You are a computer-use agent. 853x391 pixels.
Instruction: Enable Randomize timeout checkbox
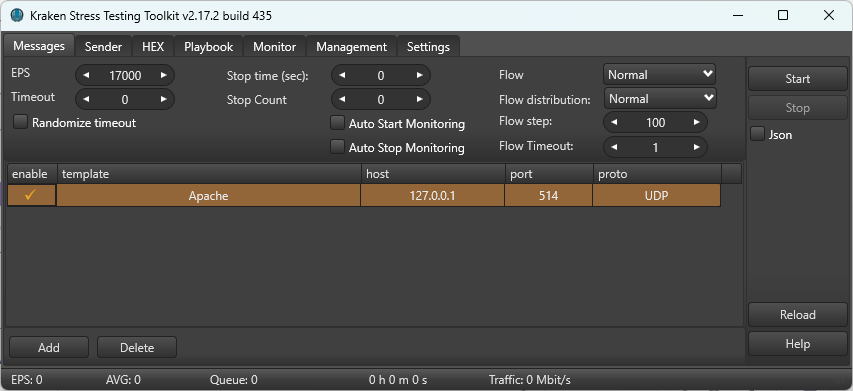pyautogui.click(x=20, y=122)
